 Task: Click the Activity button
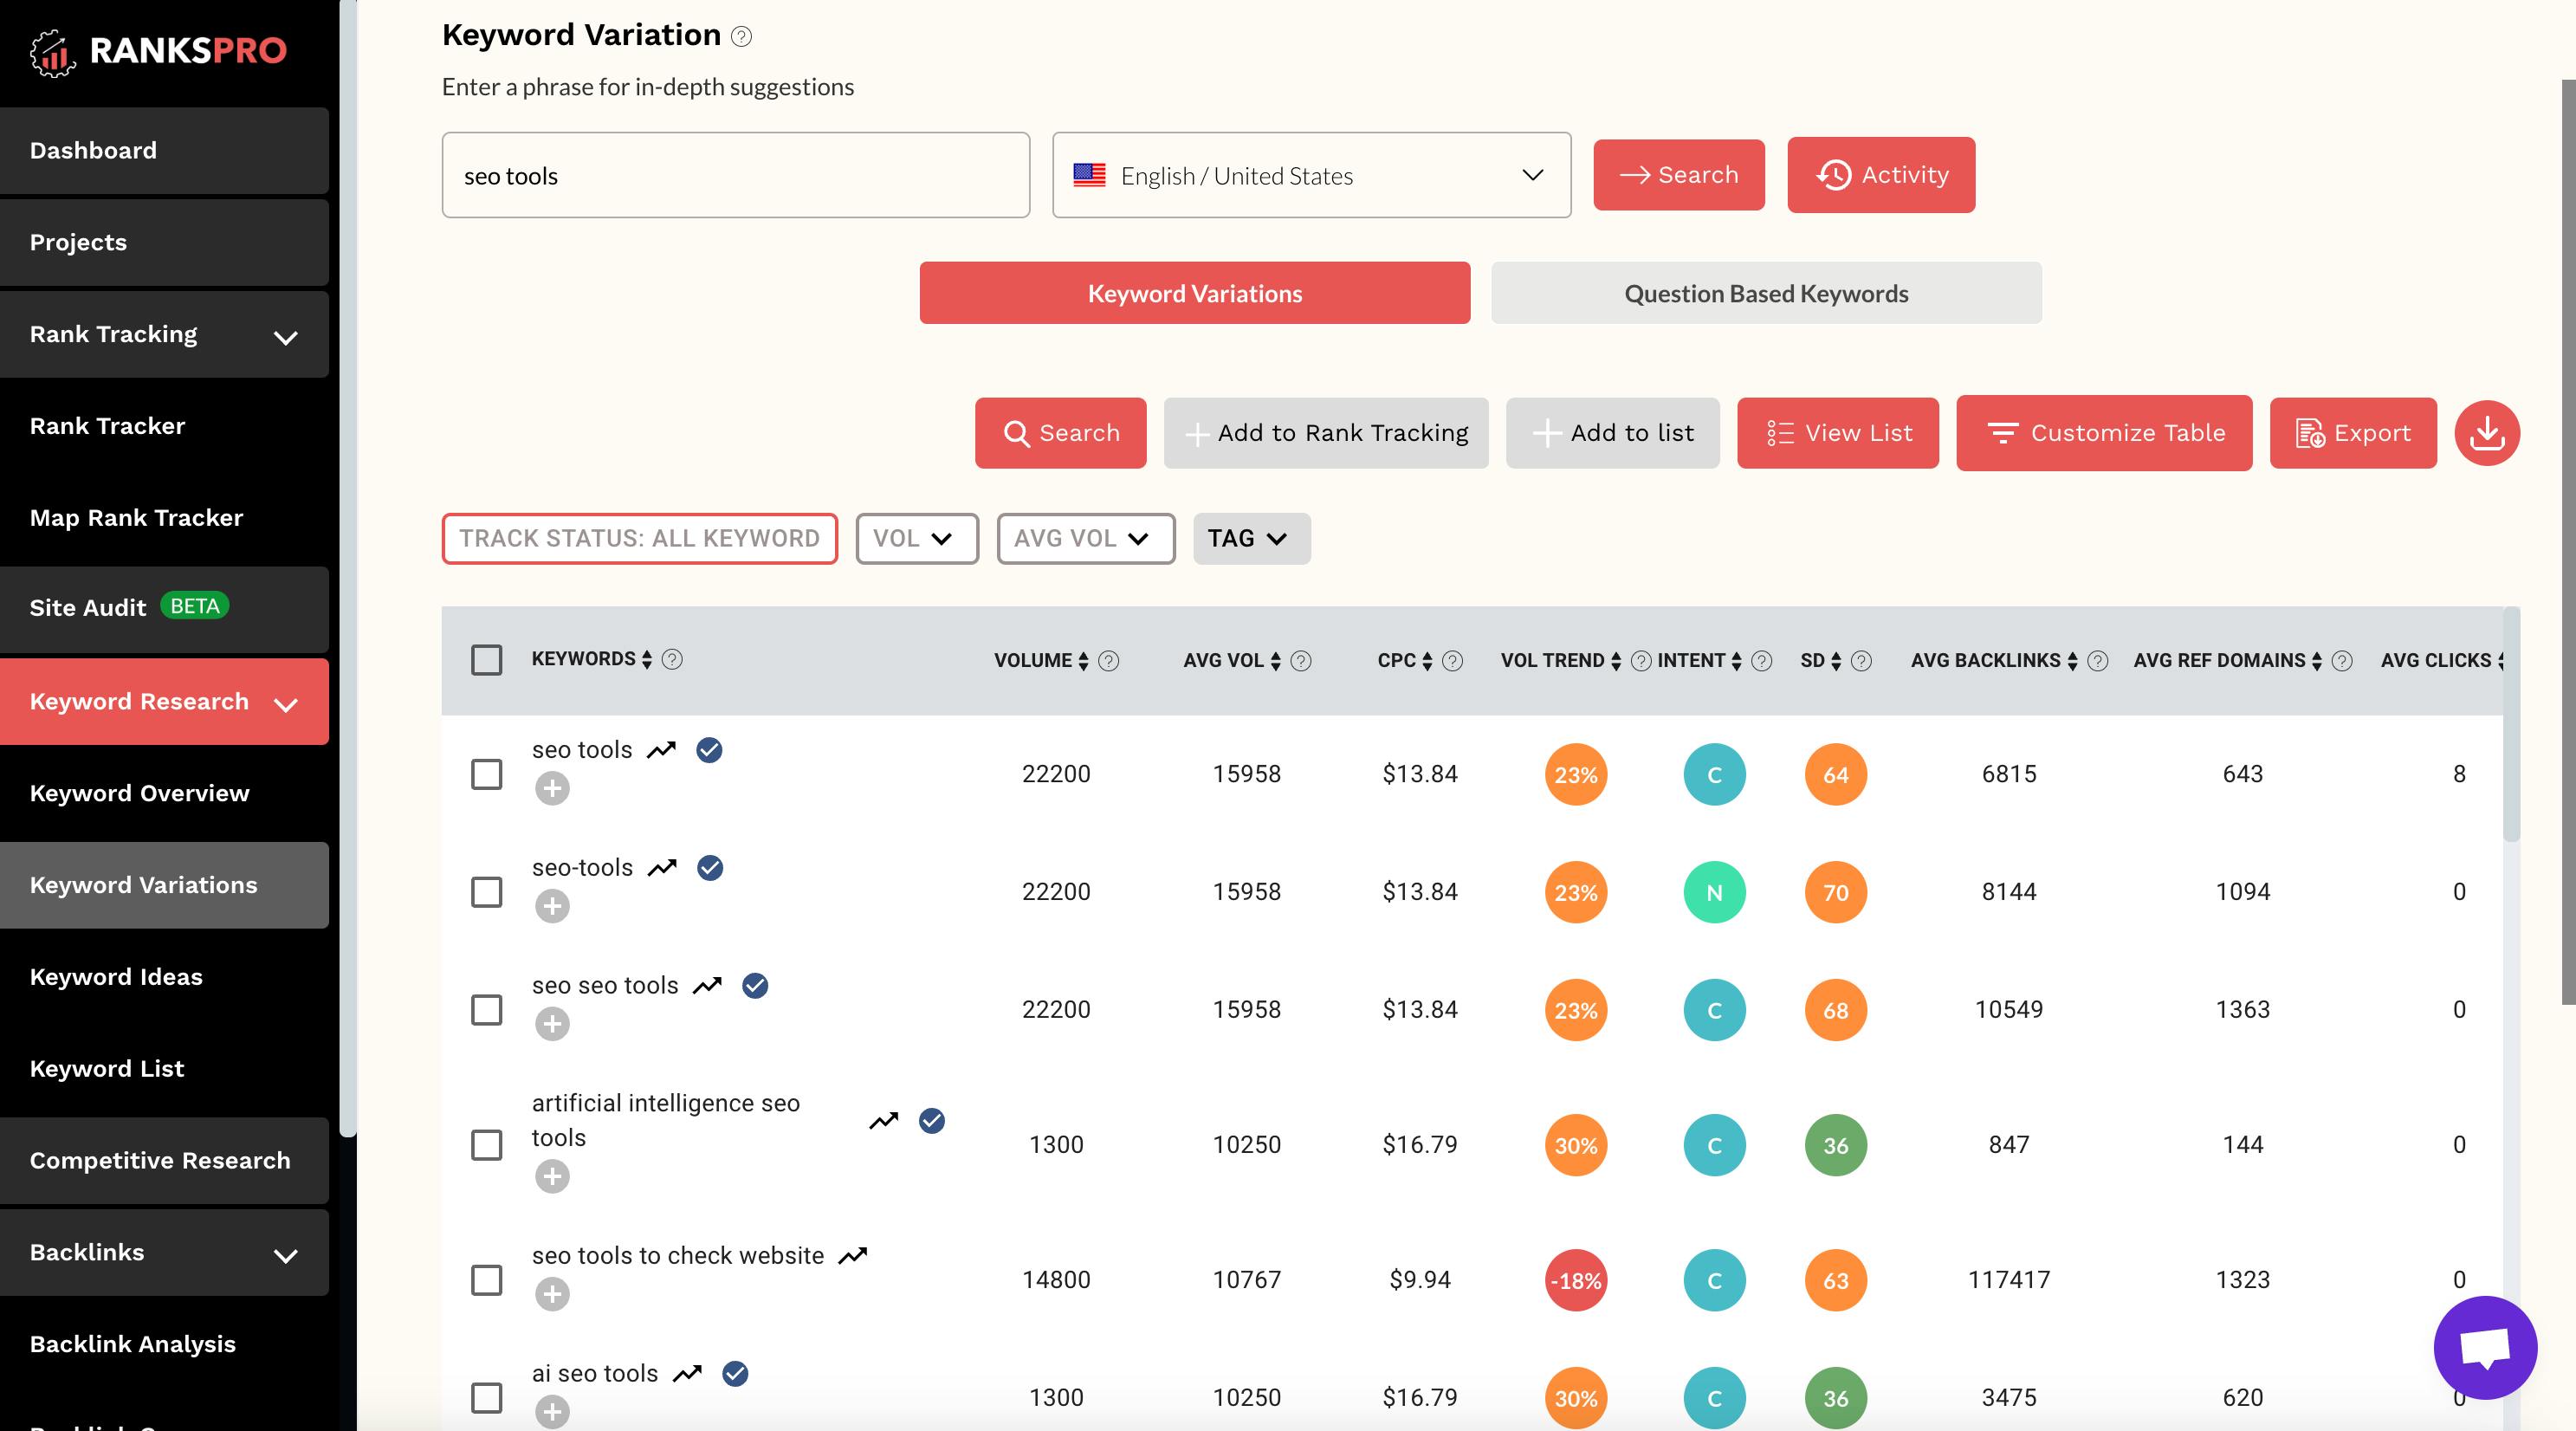click(x=1881, y=175)
